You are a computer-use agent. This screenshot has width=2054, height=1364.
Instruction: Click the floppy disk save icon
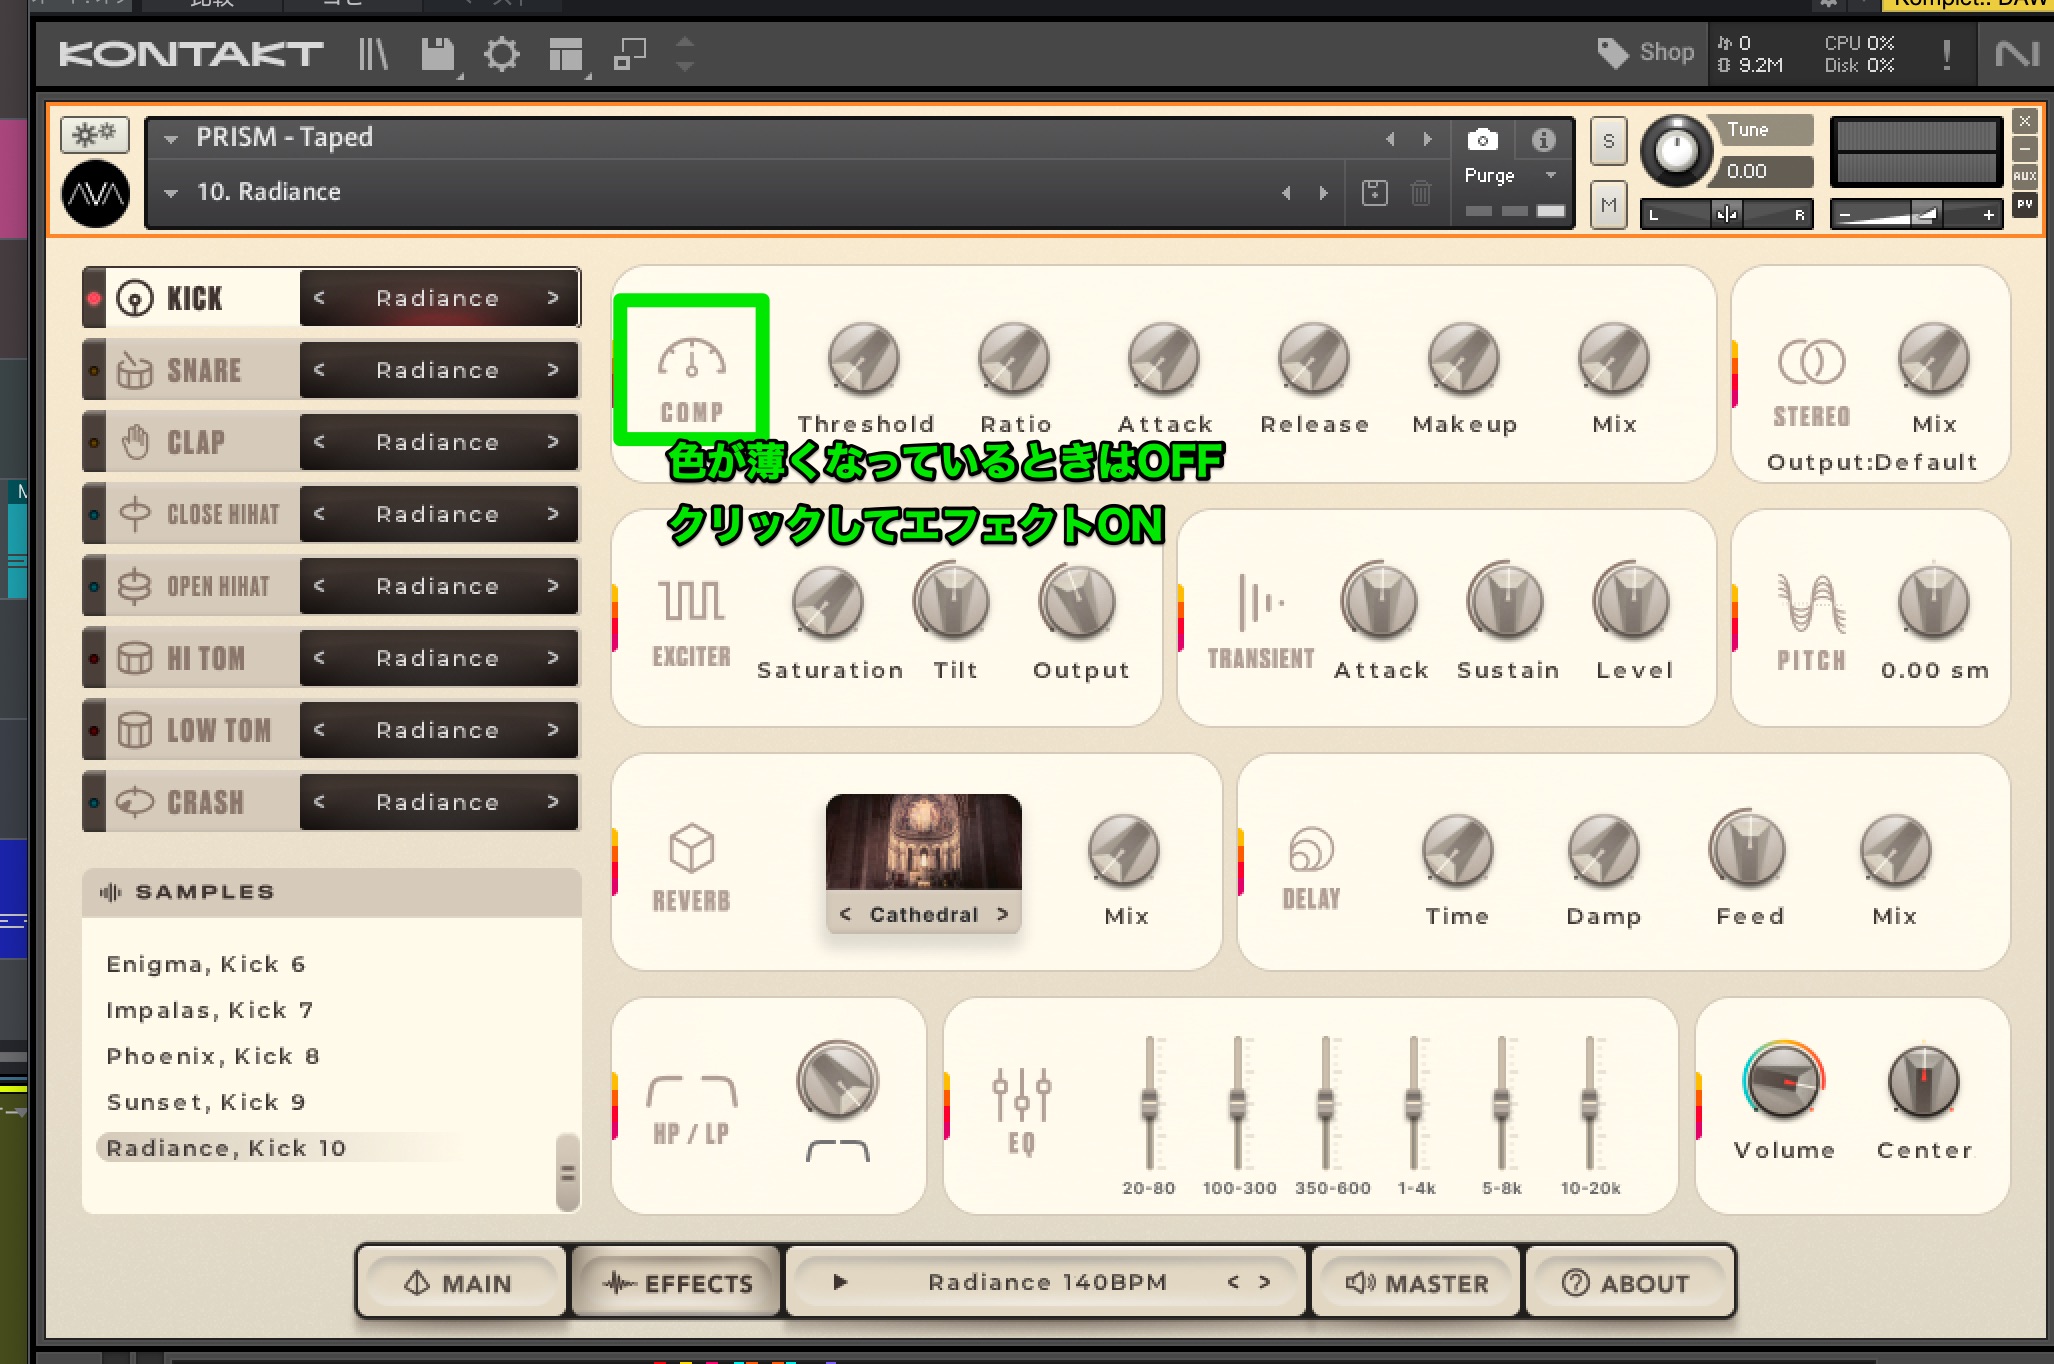coord(437,54)
